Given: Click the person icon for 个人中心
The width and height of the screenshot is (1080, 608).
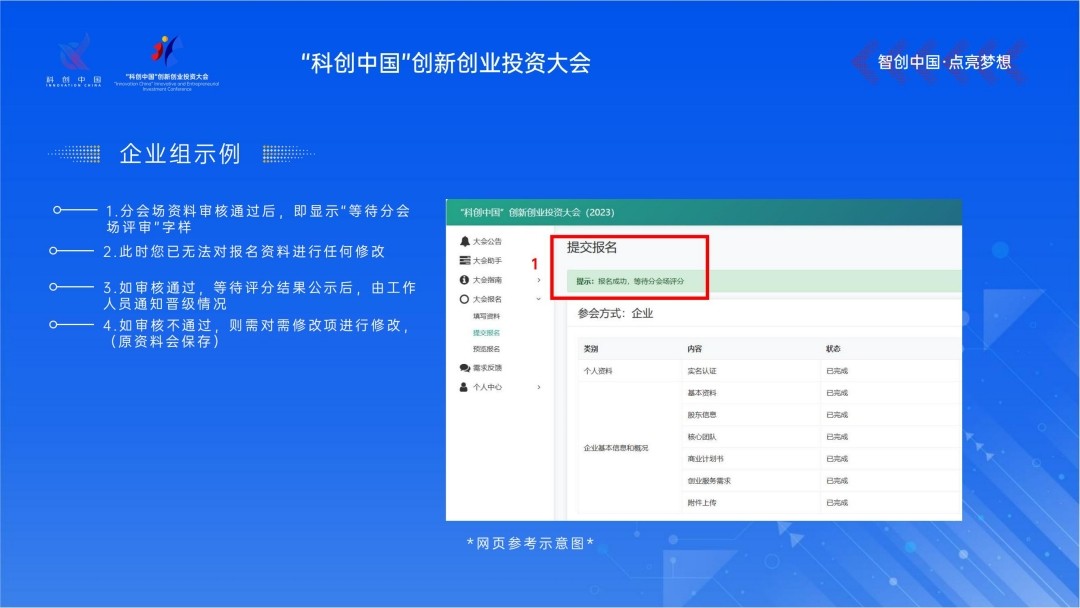Looking at the screenshot, I should point(464,387).
